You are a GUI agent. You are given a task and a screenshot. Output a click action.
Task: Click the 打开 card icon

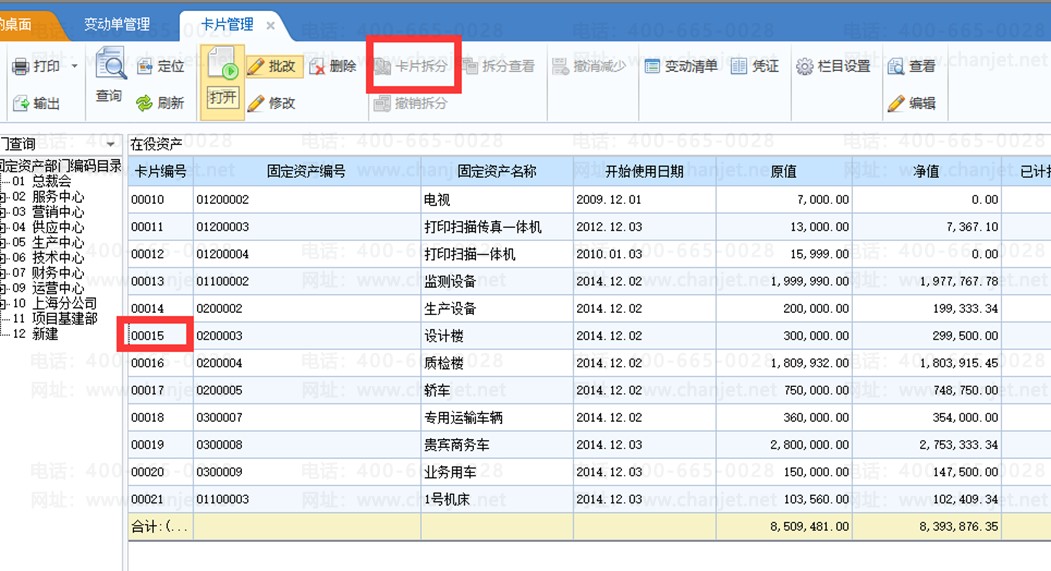[x=223, y=65]
